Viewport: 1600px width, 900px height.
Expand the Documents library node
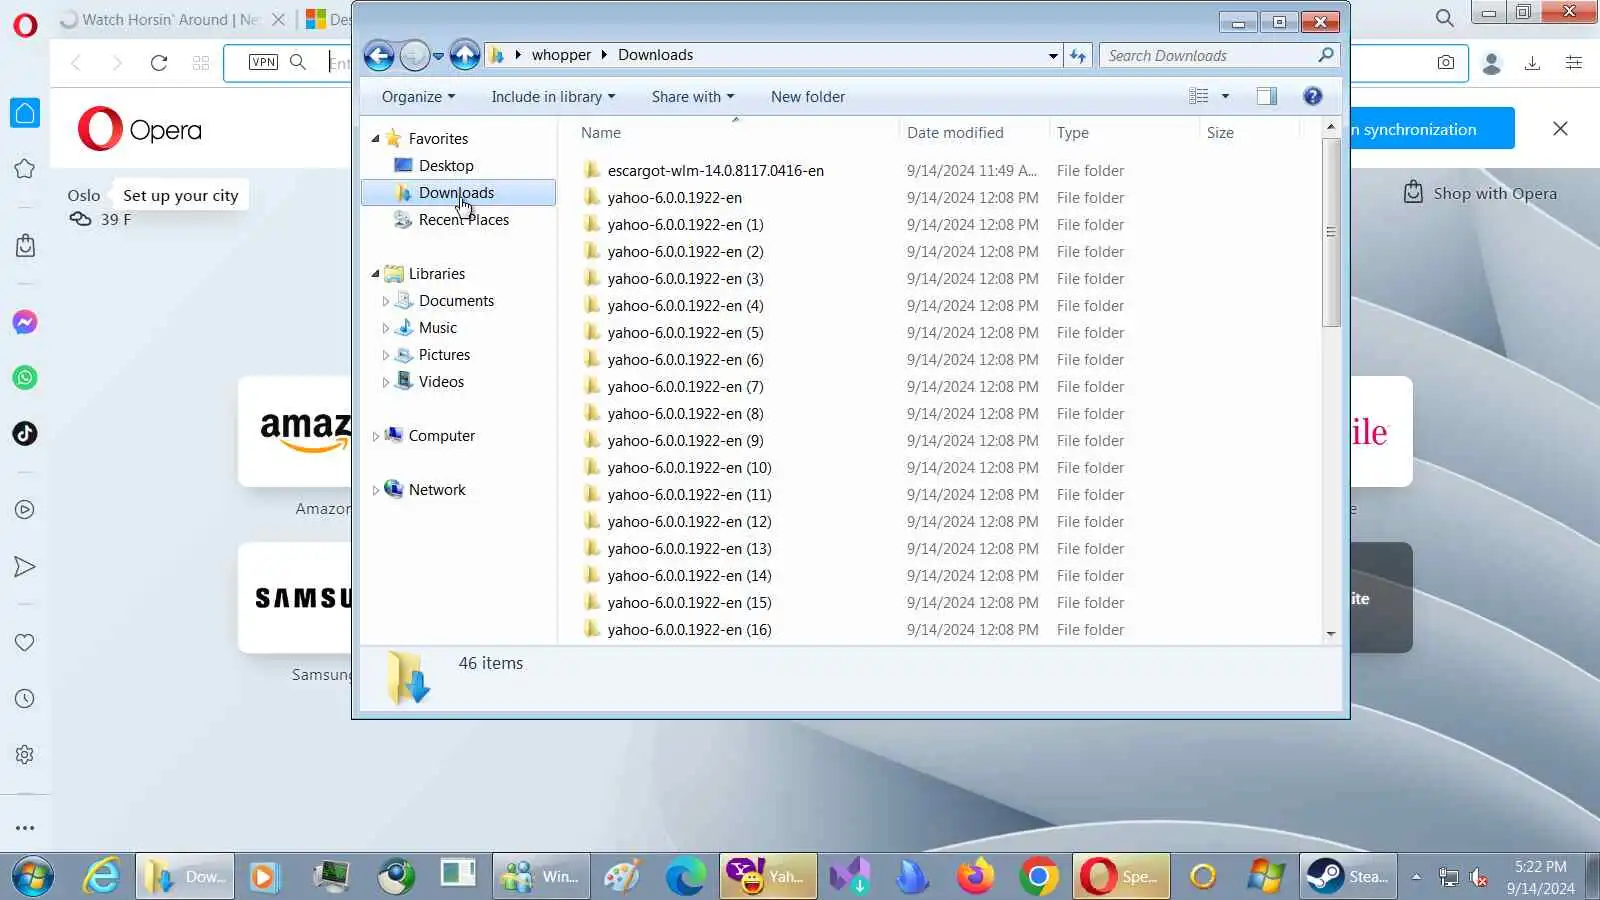point(386,301)
